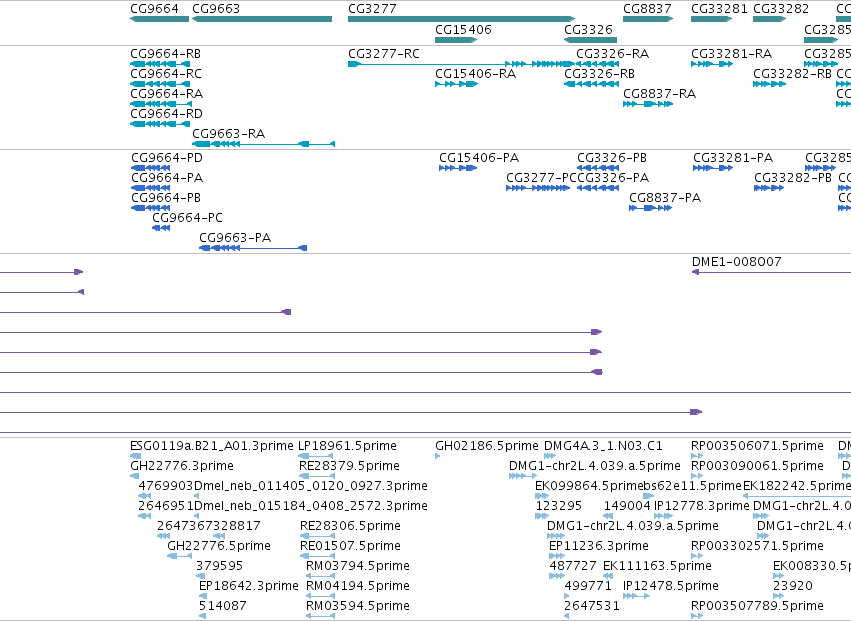
Task: Select feature DMG4A3_1.N03.C1
Action: [550, 456]
